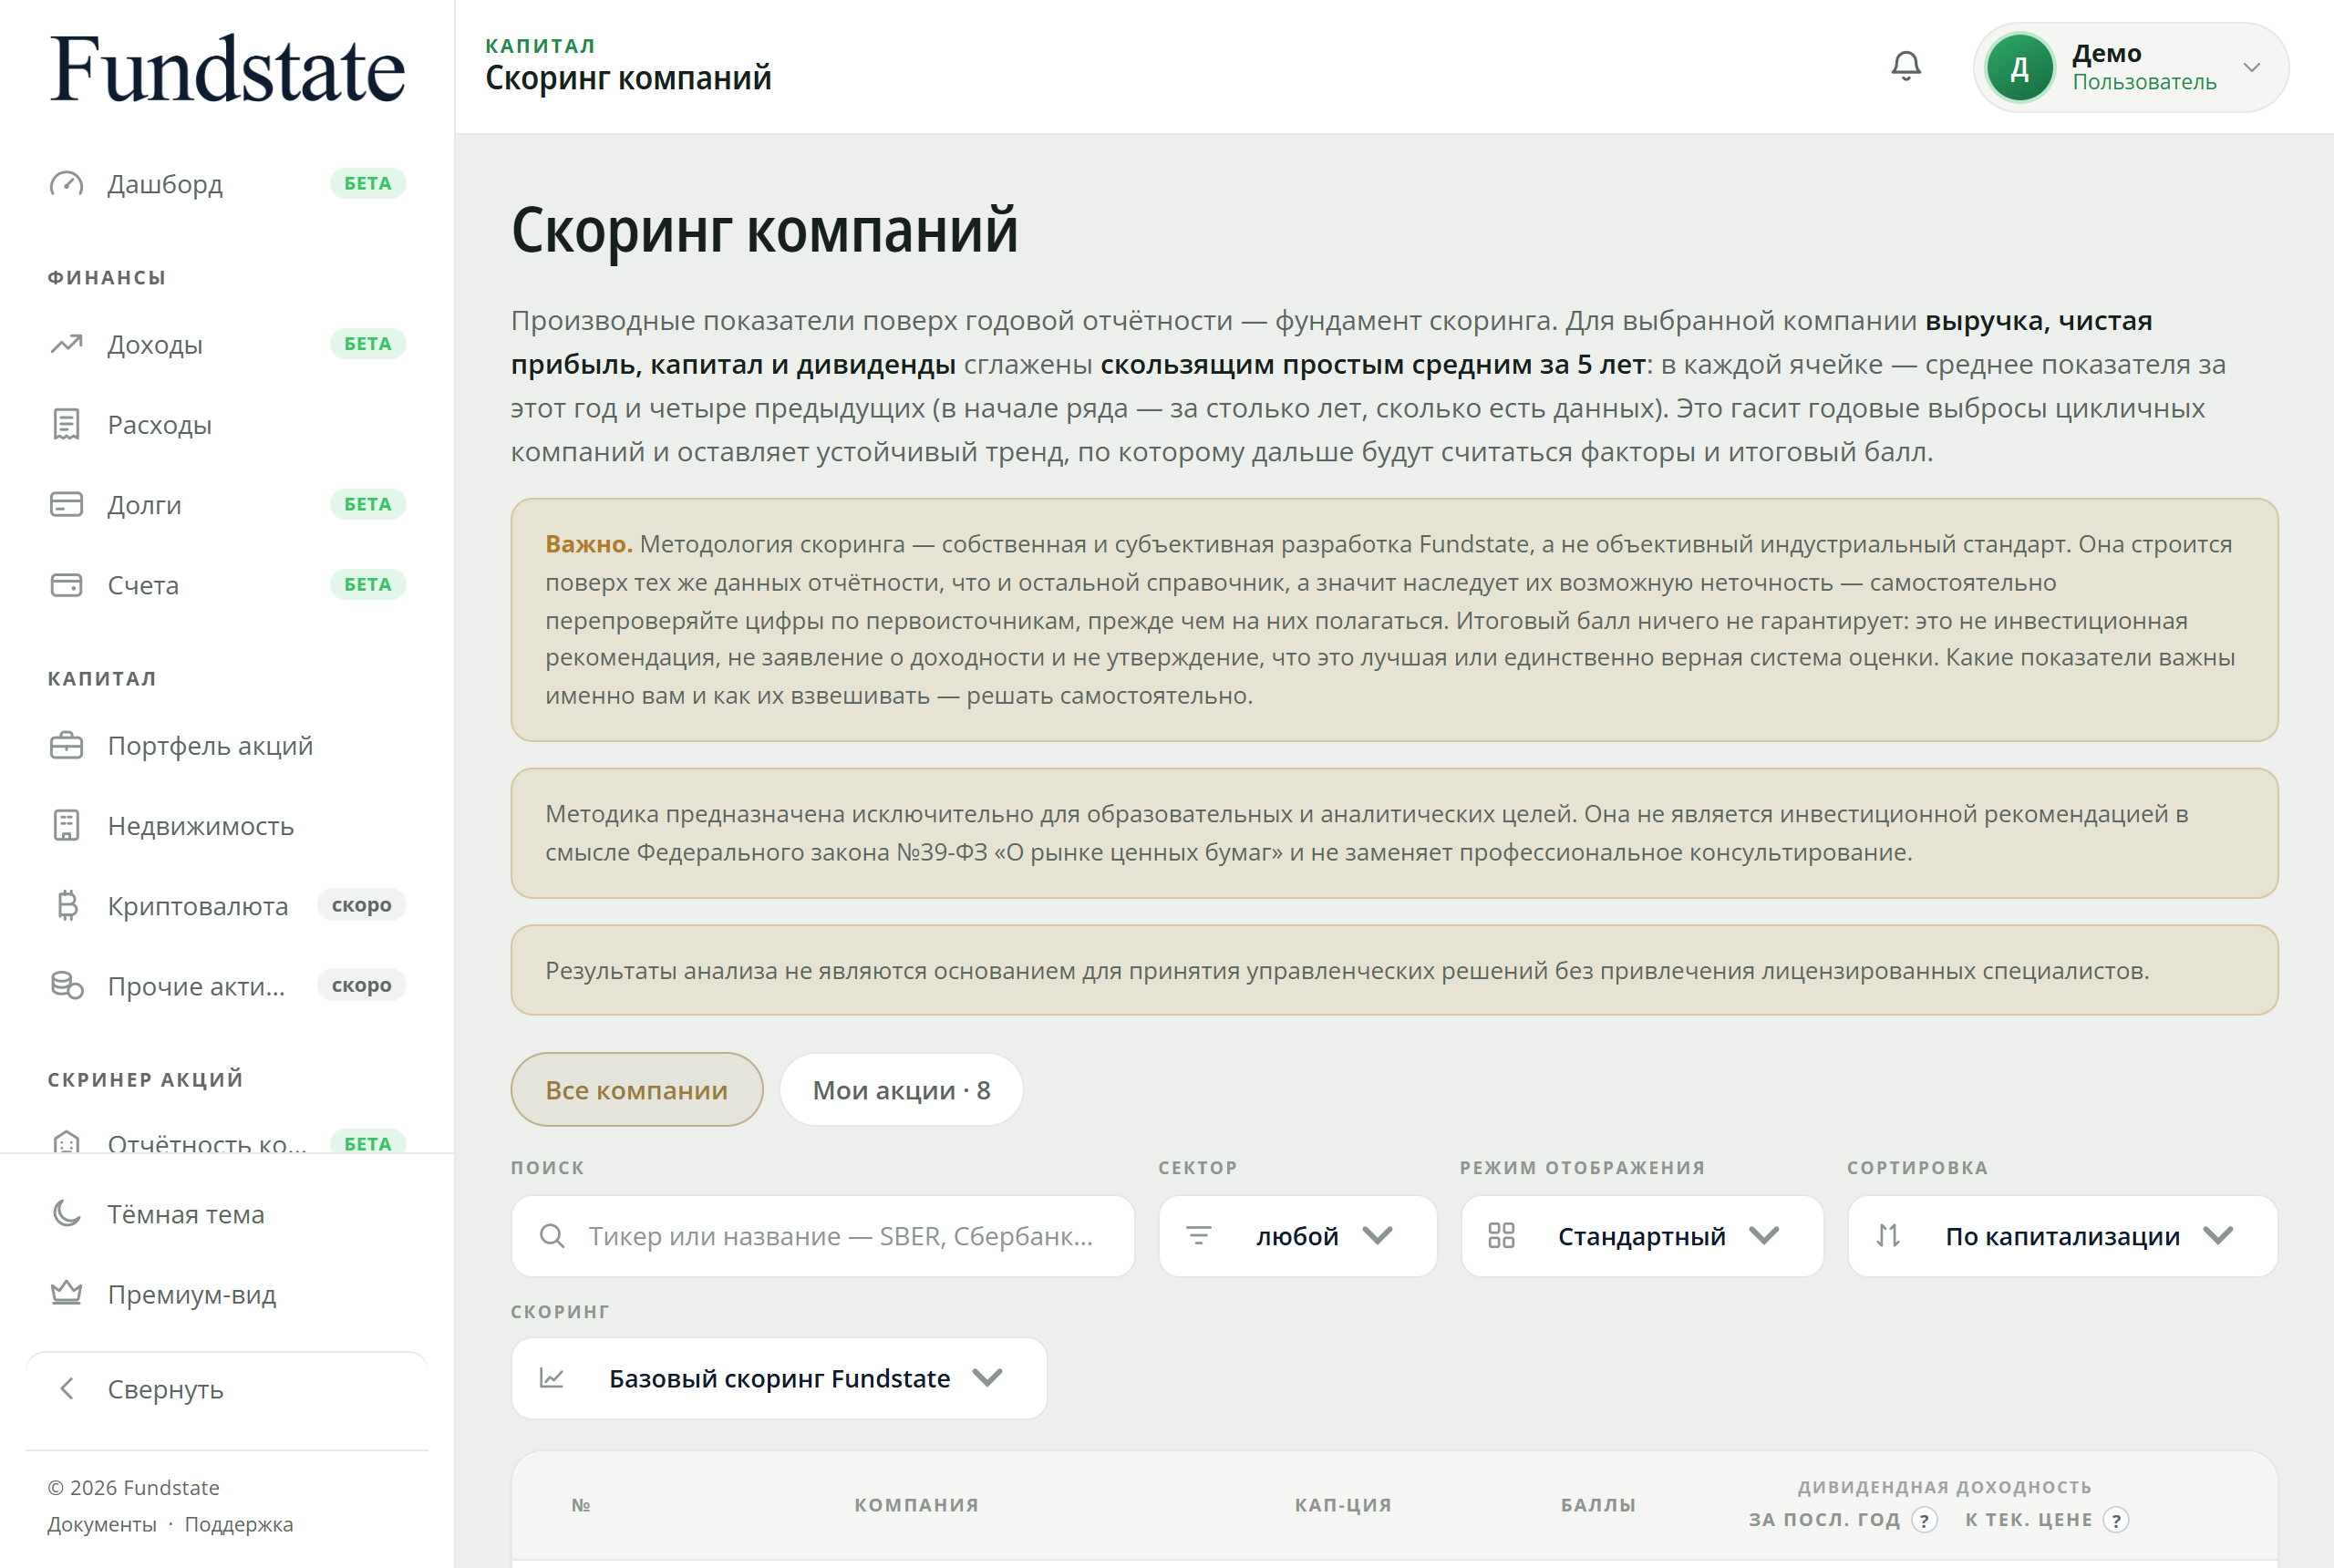Open Счета menu item

227,584
